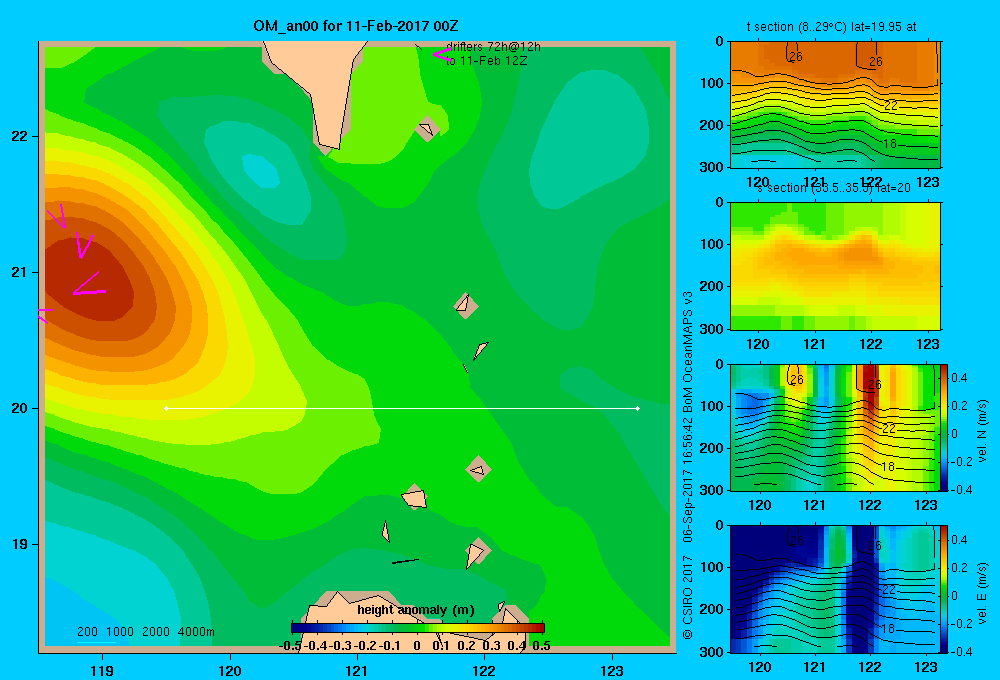Click the '22' isotherm label in temperature section

coord(891,105)
